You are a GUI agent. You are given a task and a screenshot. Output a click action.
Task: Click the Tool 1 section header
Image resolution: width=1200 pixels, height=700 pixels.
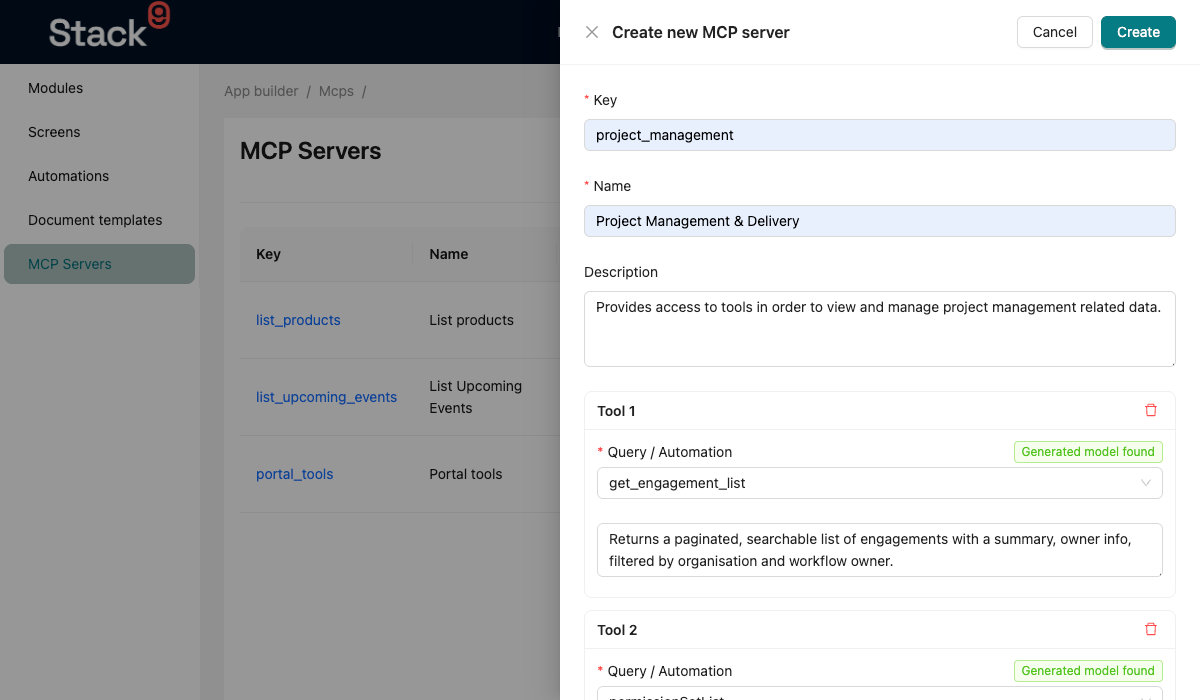[x=880, y=411]
